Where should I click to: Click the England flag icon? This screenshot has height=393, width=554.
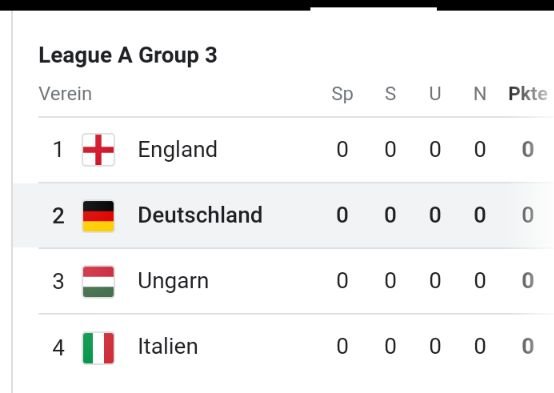(x=98, y=149)
